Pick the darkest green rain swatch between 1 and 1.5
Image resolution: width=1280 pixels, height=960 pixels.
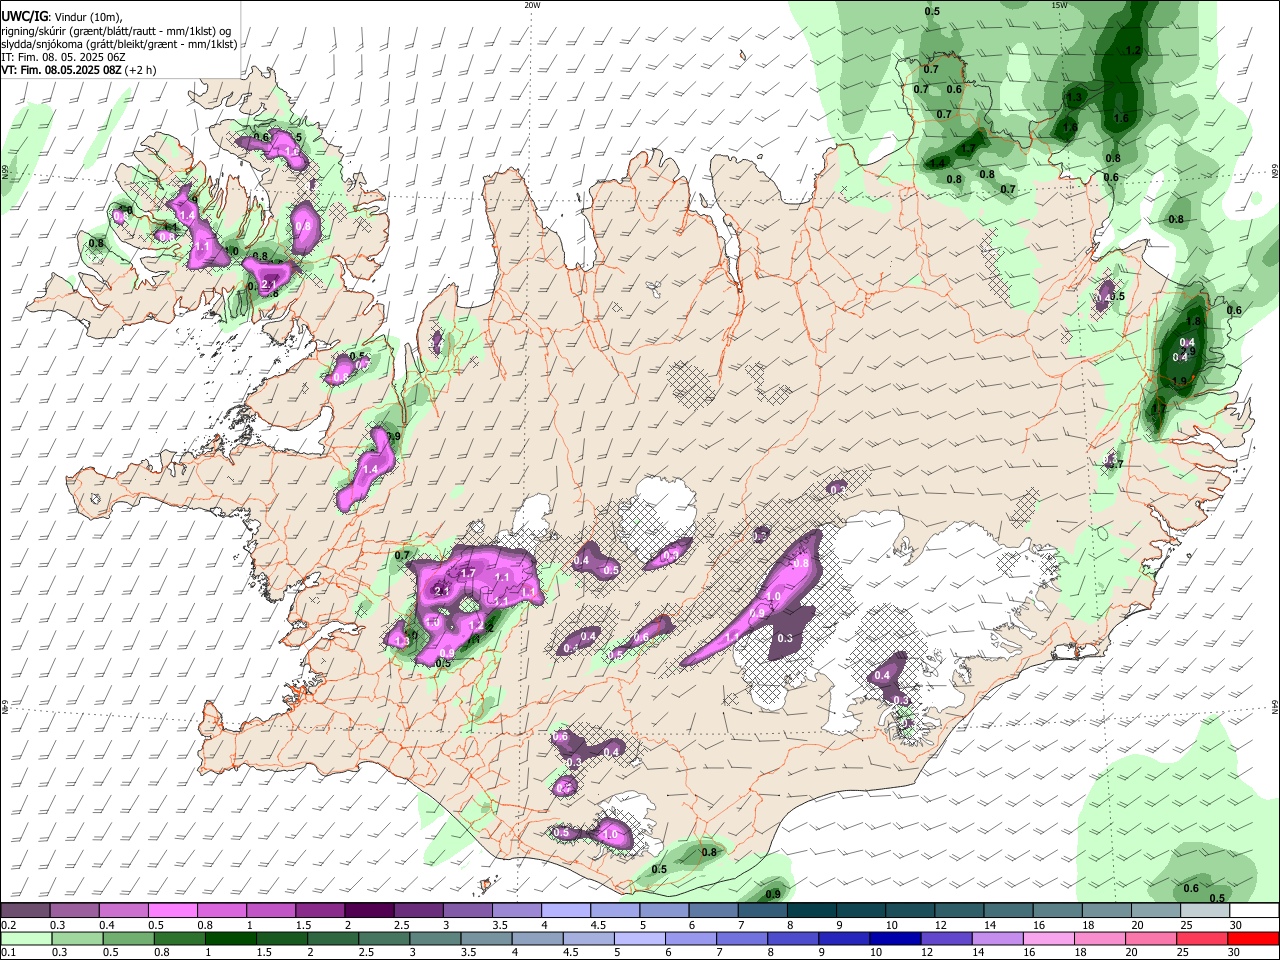tap(230, 938)
